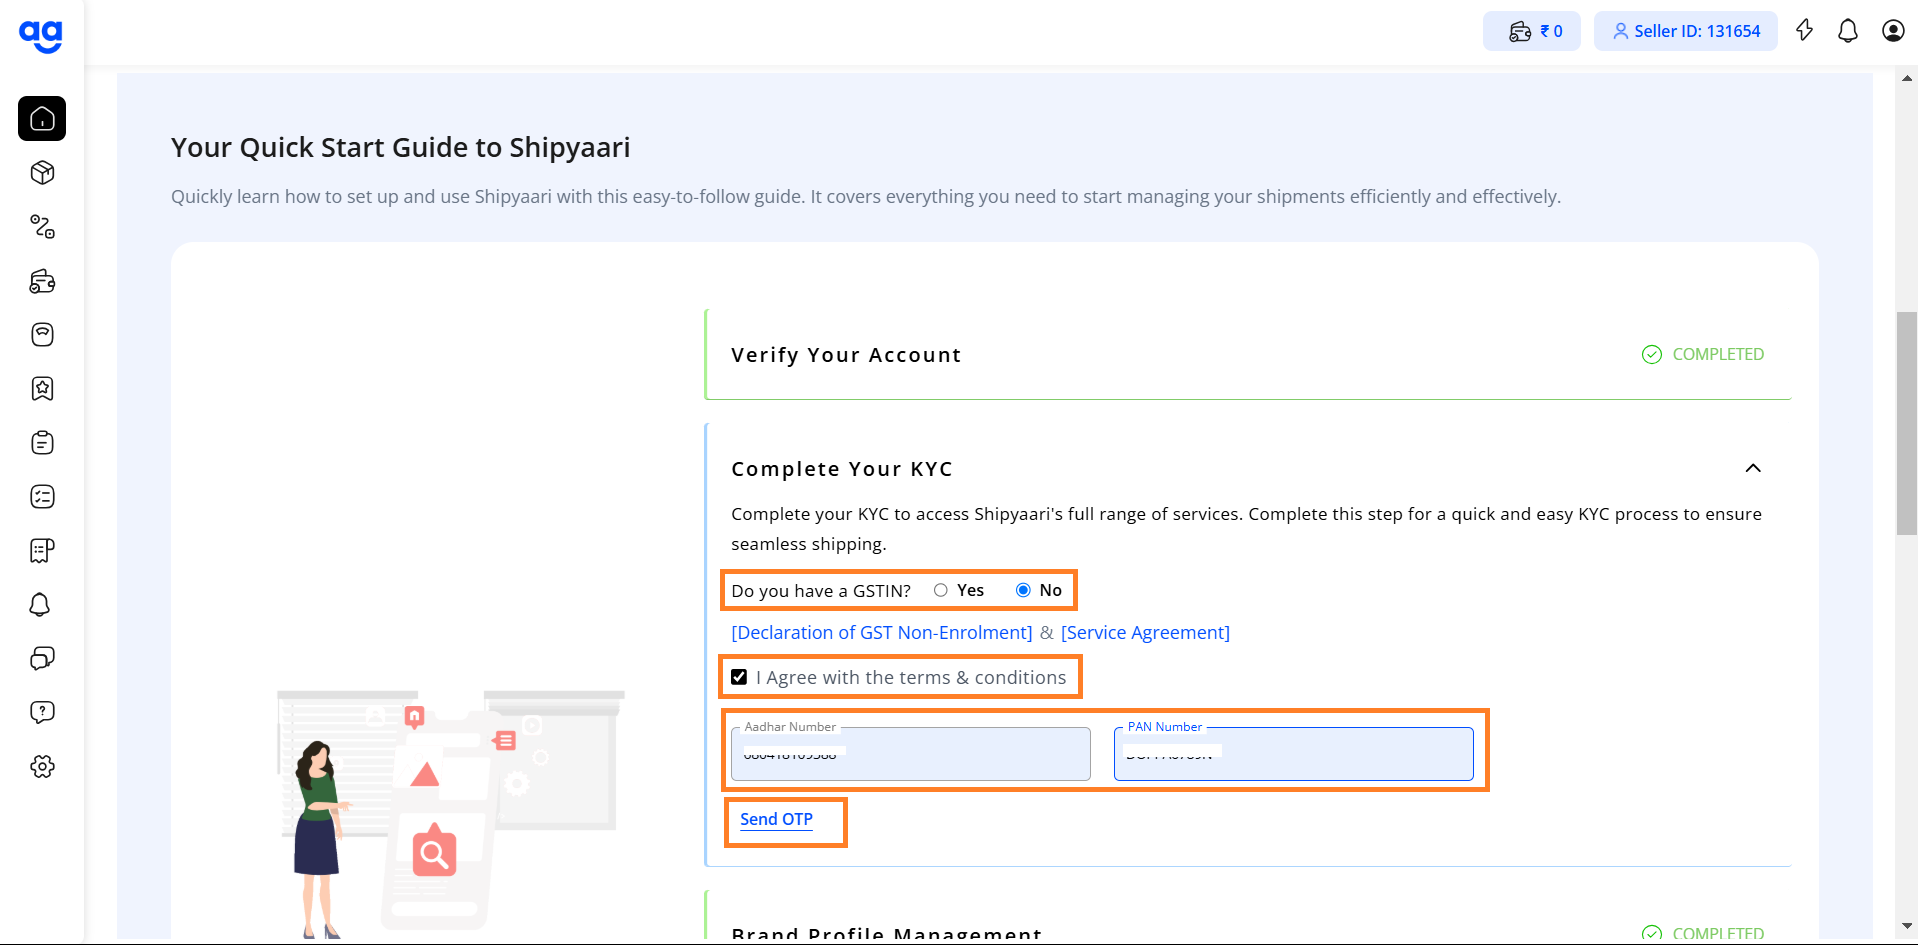Click the 'Your Quick Start Guide to Shipyaari' heading
This screenshot has height=945, width=1918.
[x=400, y=148]
